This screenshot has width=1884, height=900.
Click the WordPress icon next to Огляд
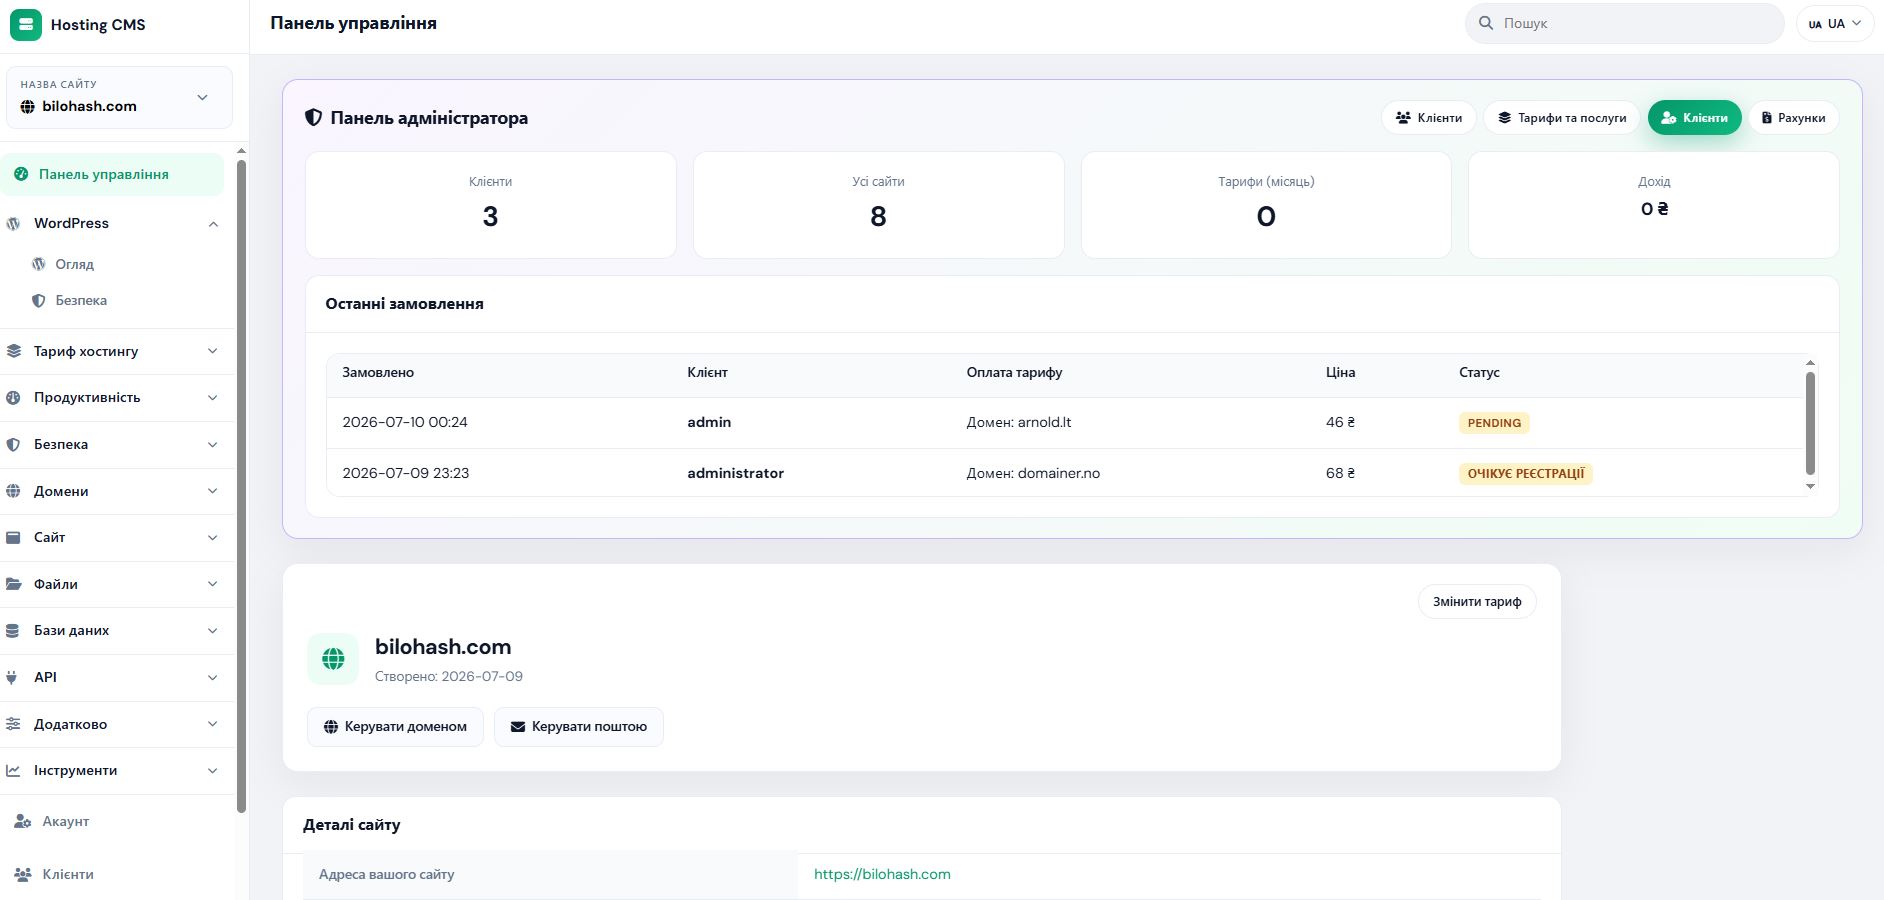pos(39,264)
